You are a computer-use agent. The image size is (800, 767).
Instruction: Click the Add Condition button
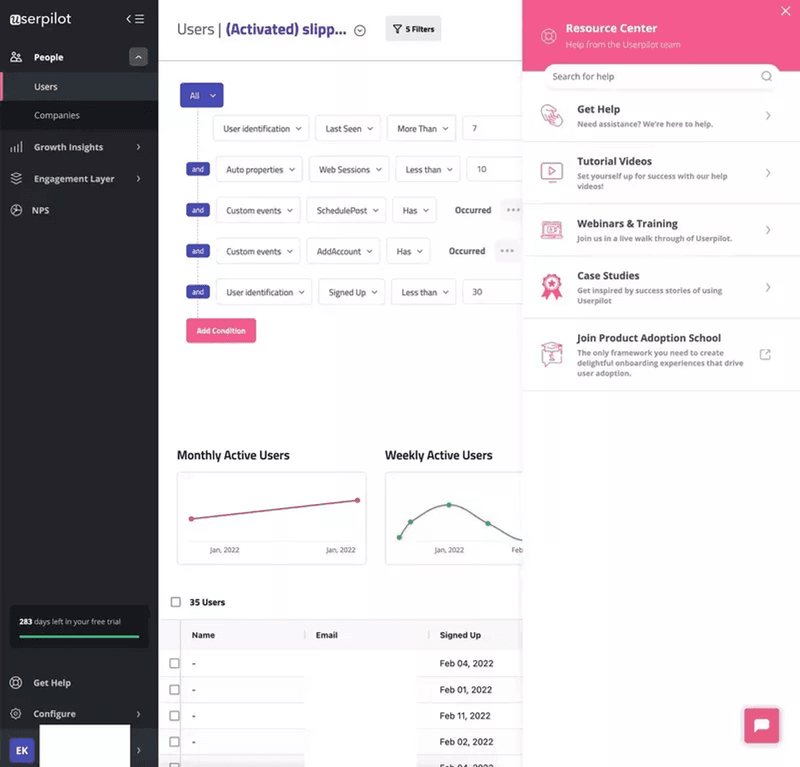pyautogui.click(x=221, y=331)
